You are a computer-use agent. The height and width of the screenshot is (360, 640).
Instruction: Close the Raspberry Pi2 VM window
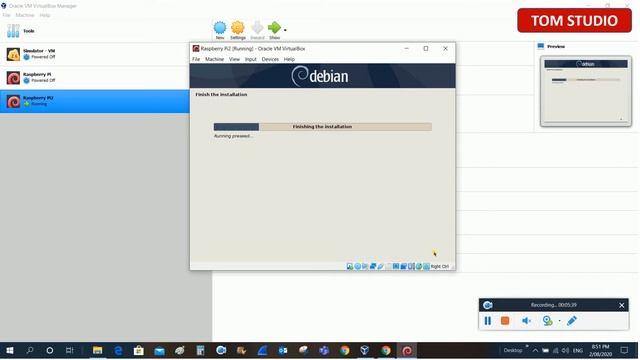point(445,49)
